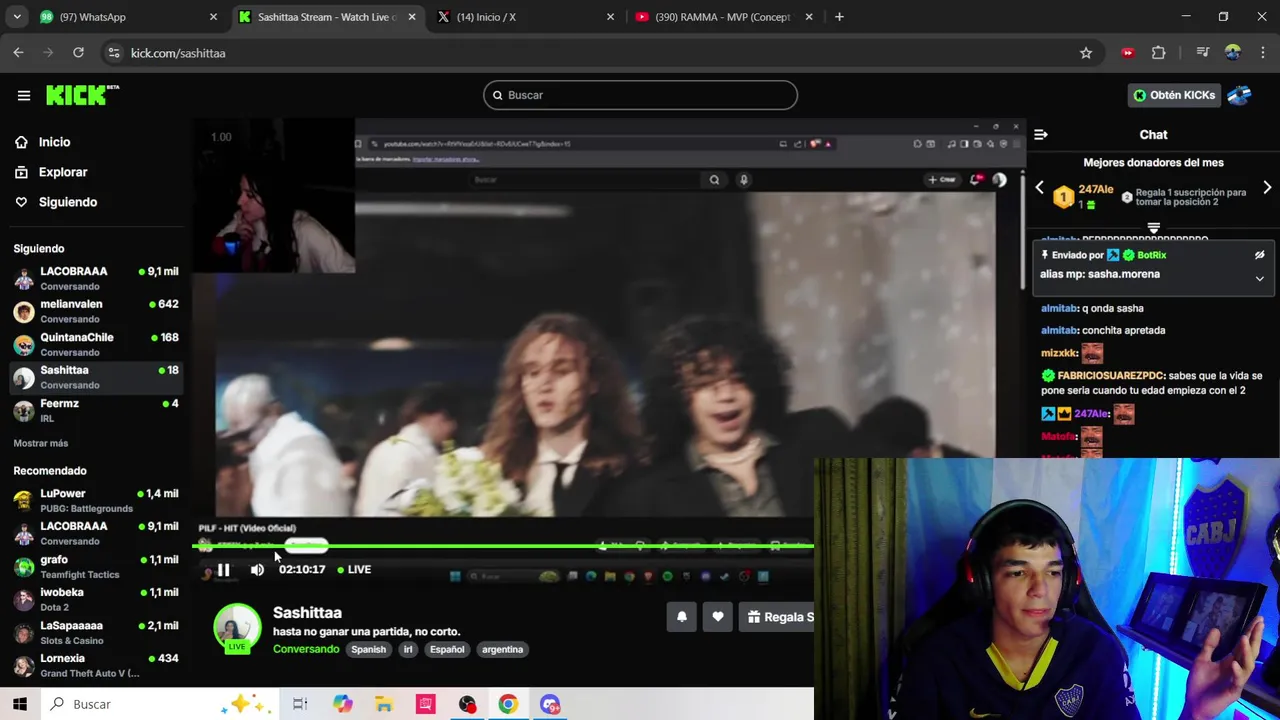Jump to LIVE indicator
The image size is (1280, 720).
coord(354,570)
